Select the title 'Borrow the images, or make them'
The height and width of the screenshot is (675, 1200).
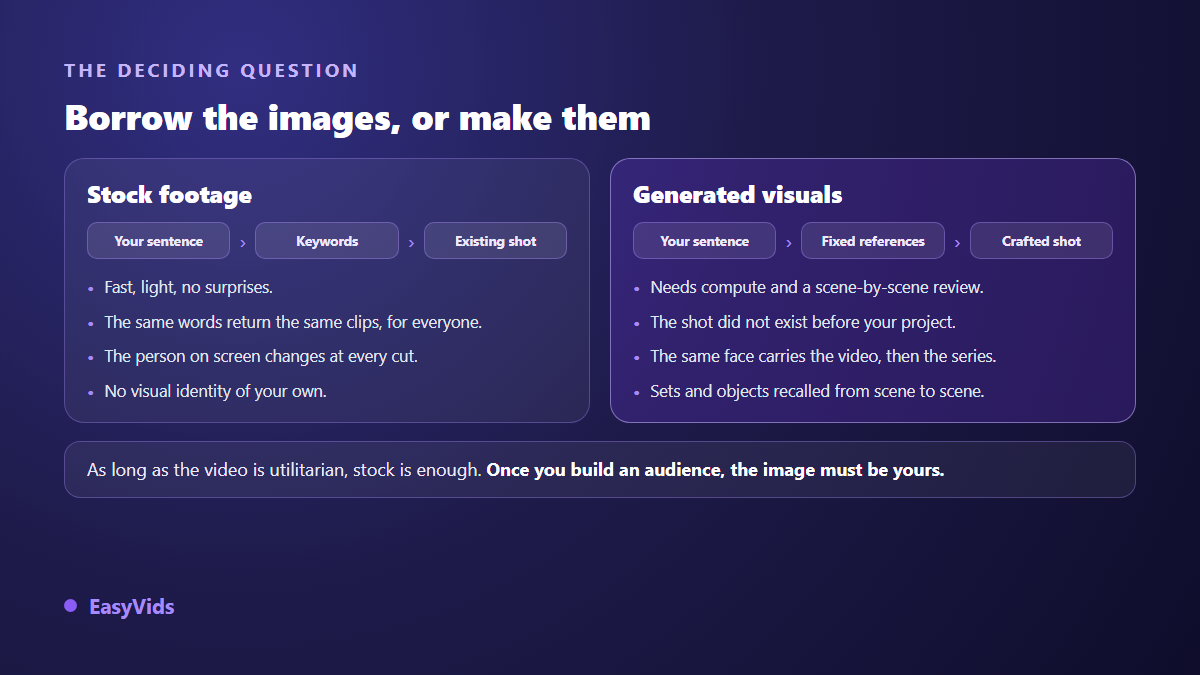tap(358, 118)
